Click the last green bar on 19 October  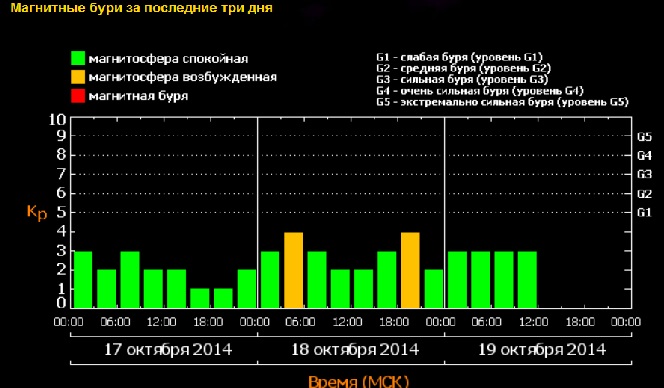pyautogui.click(x=527, y=280)
